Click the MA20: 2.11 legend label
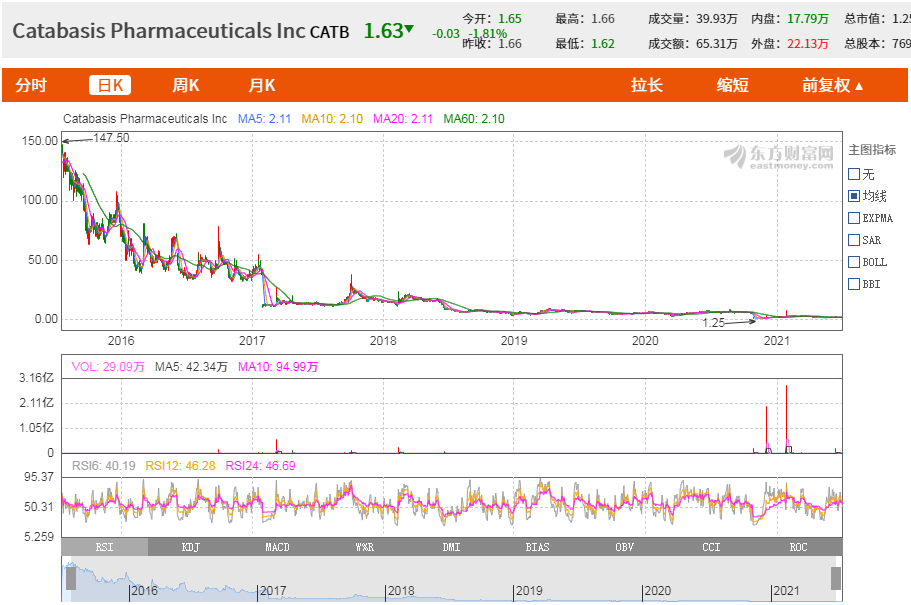Image resolution: width=911 pixels, height=605 pixels. tap(403, 119)
